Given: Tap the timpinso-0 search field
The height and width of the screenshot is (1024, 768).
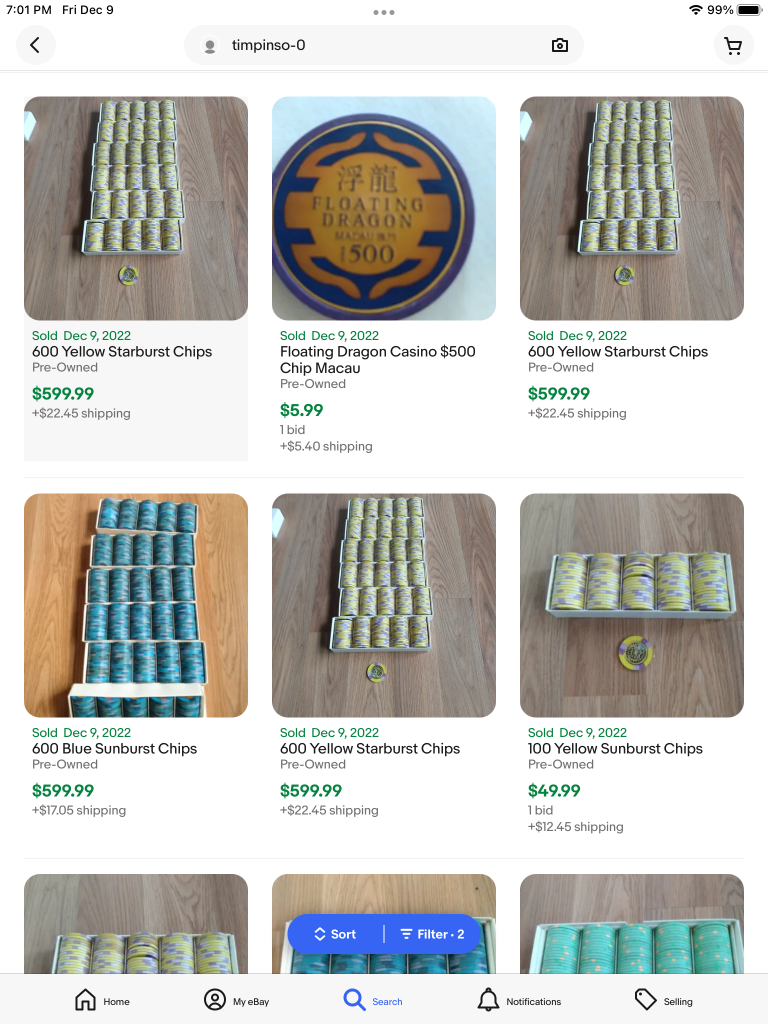Looking at the screenshot, I should (384, 45).
